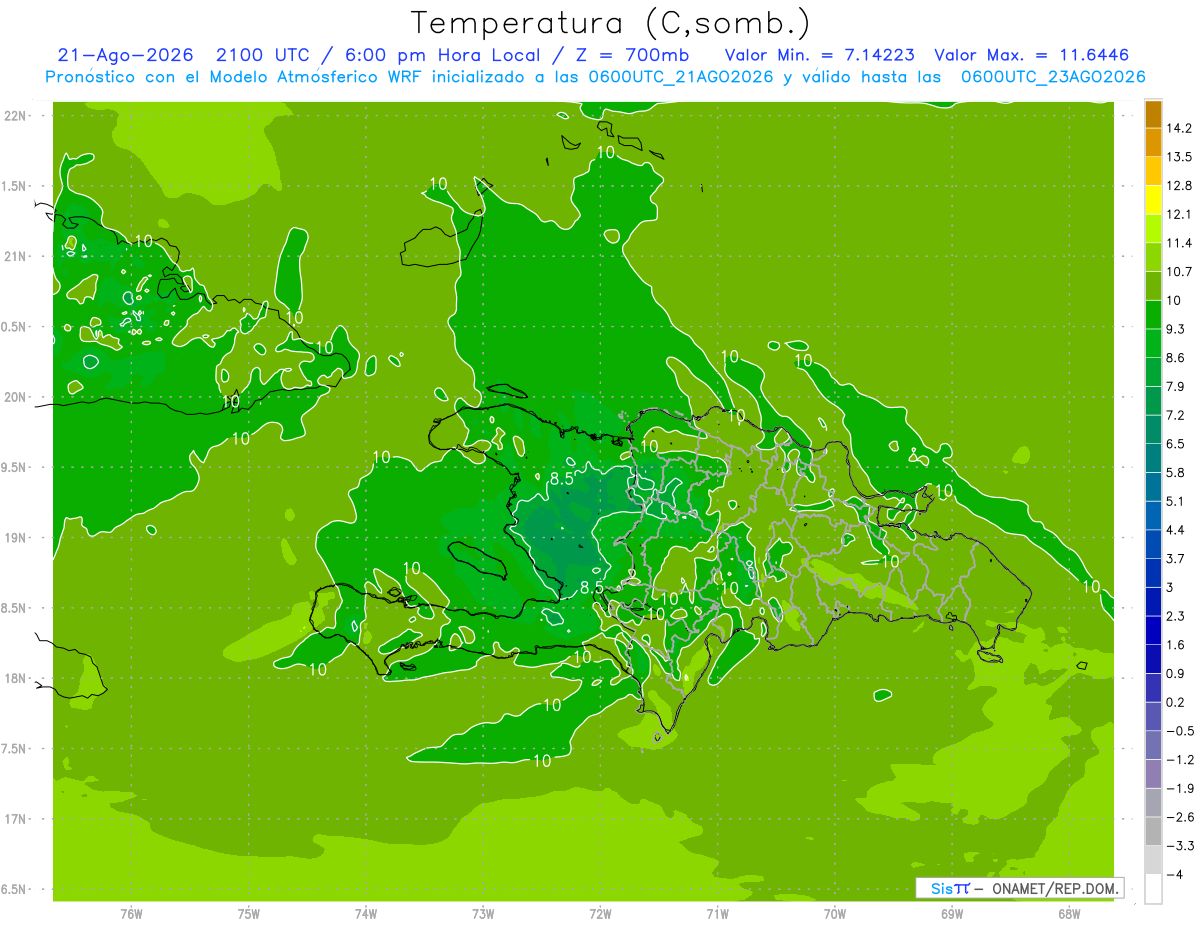The height and width of the screenshot is (927, 1200).
Task: Click the '76W' longitude axis label
Action: click(x=131, y=914)
